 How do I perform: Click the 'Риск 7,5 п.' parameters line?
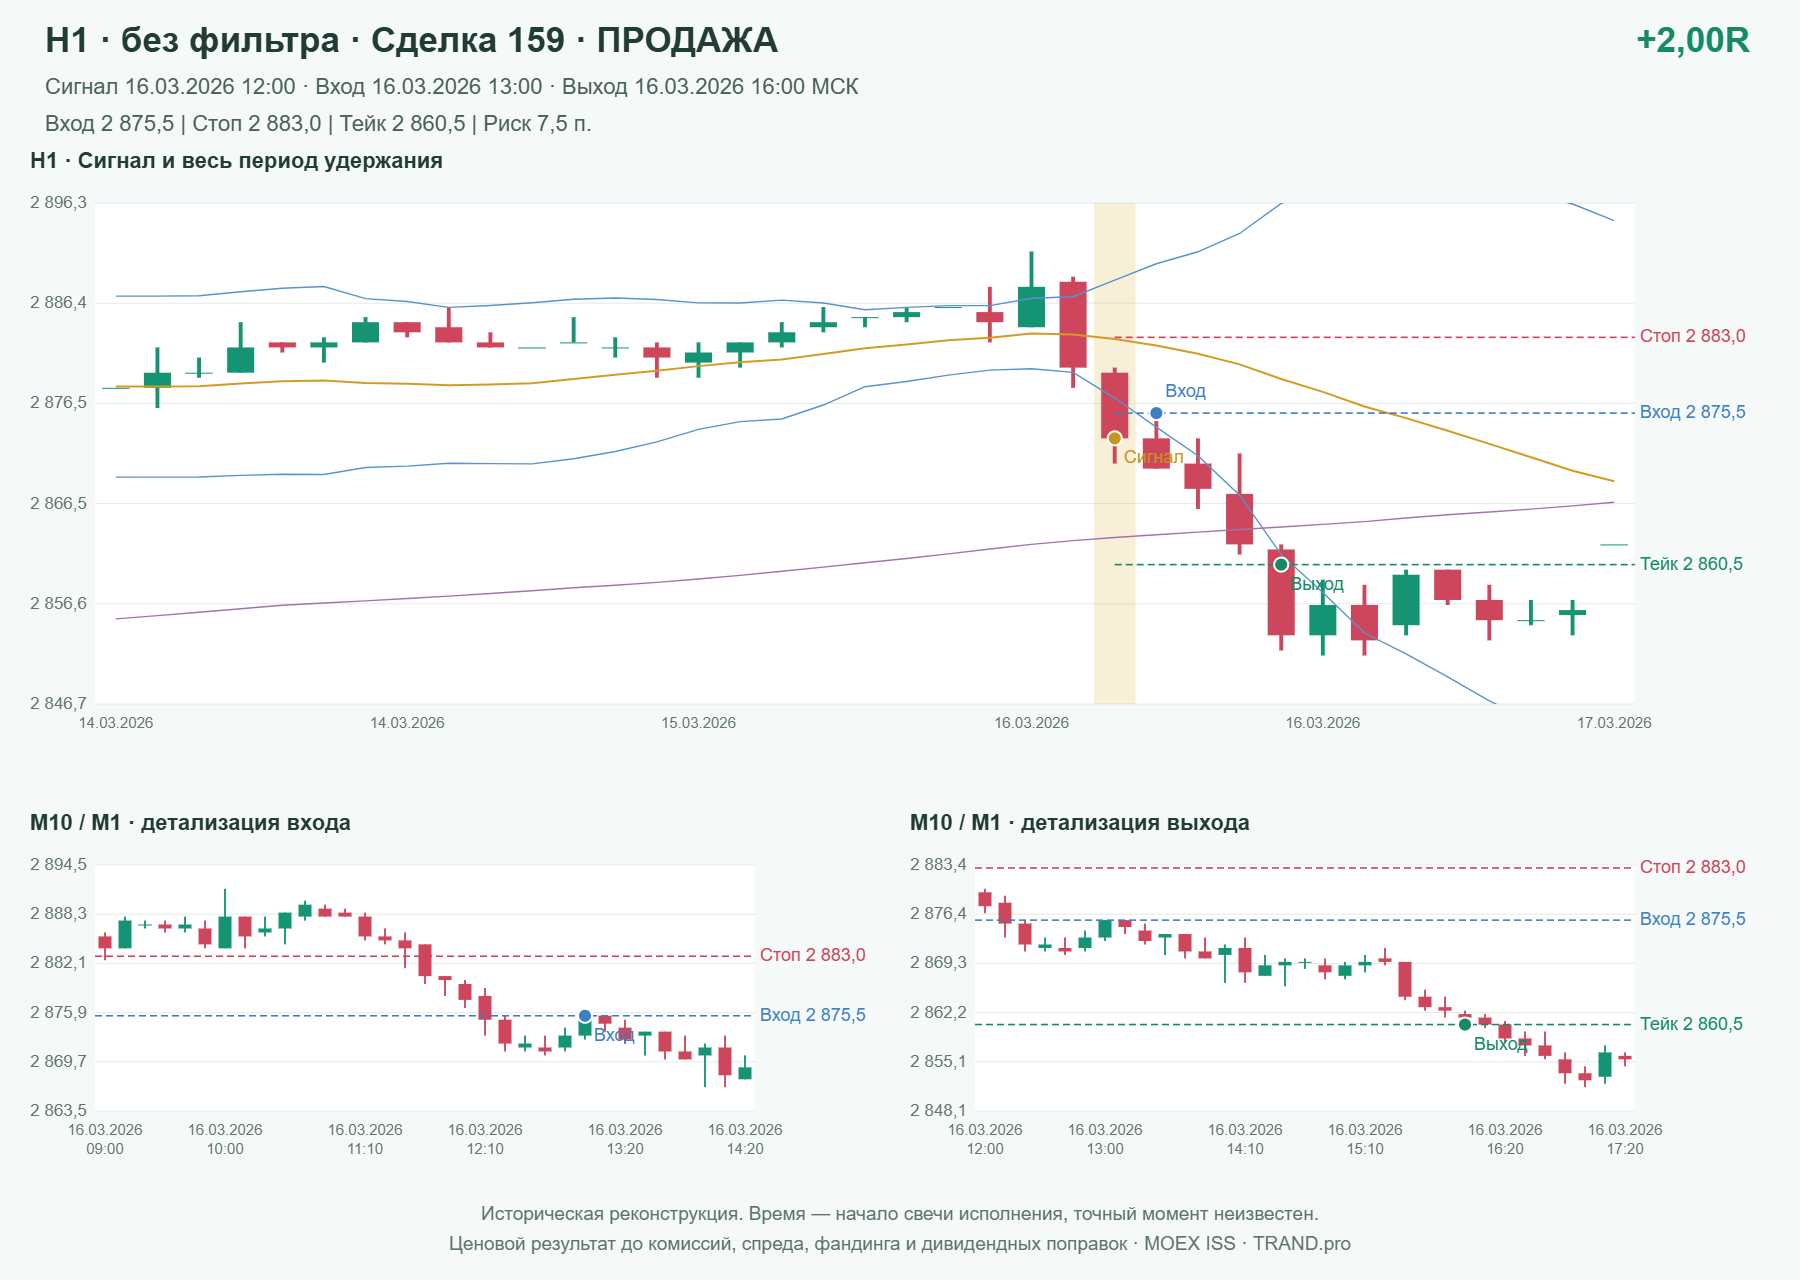(x=318, y=124)
